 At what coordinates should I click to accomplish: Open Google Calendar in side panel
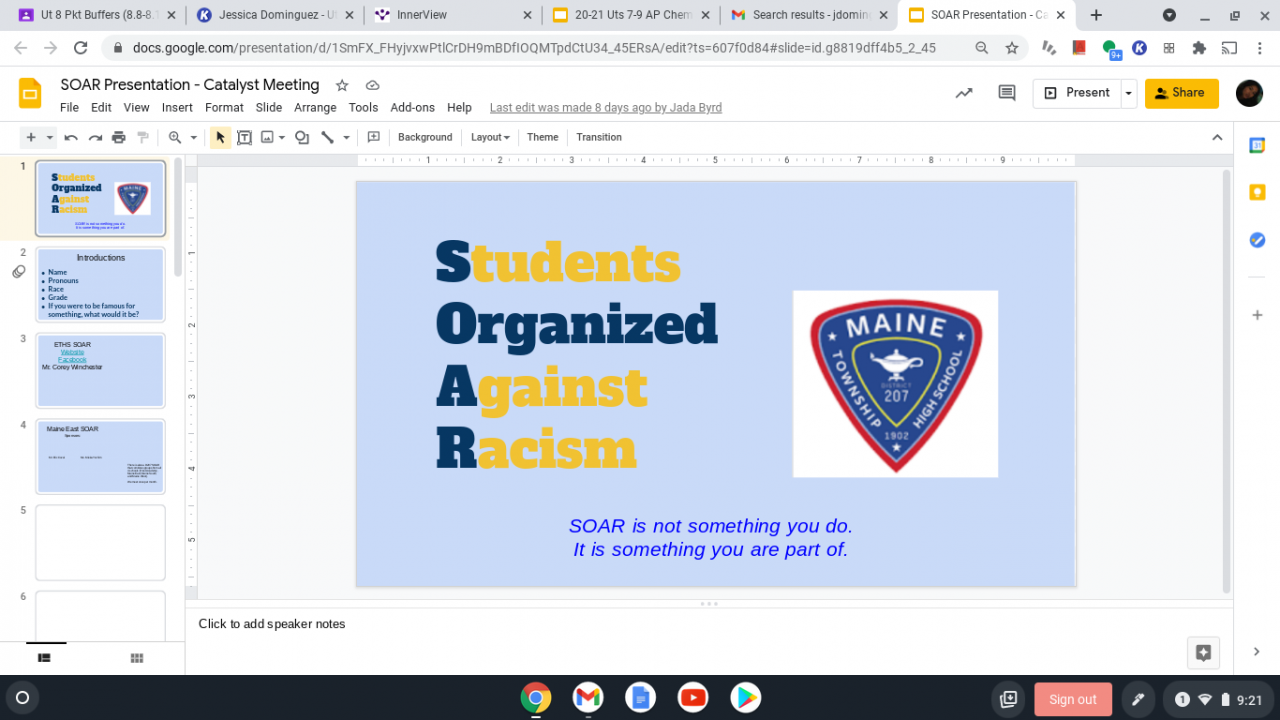[1257, 145]
